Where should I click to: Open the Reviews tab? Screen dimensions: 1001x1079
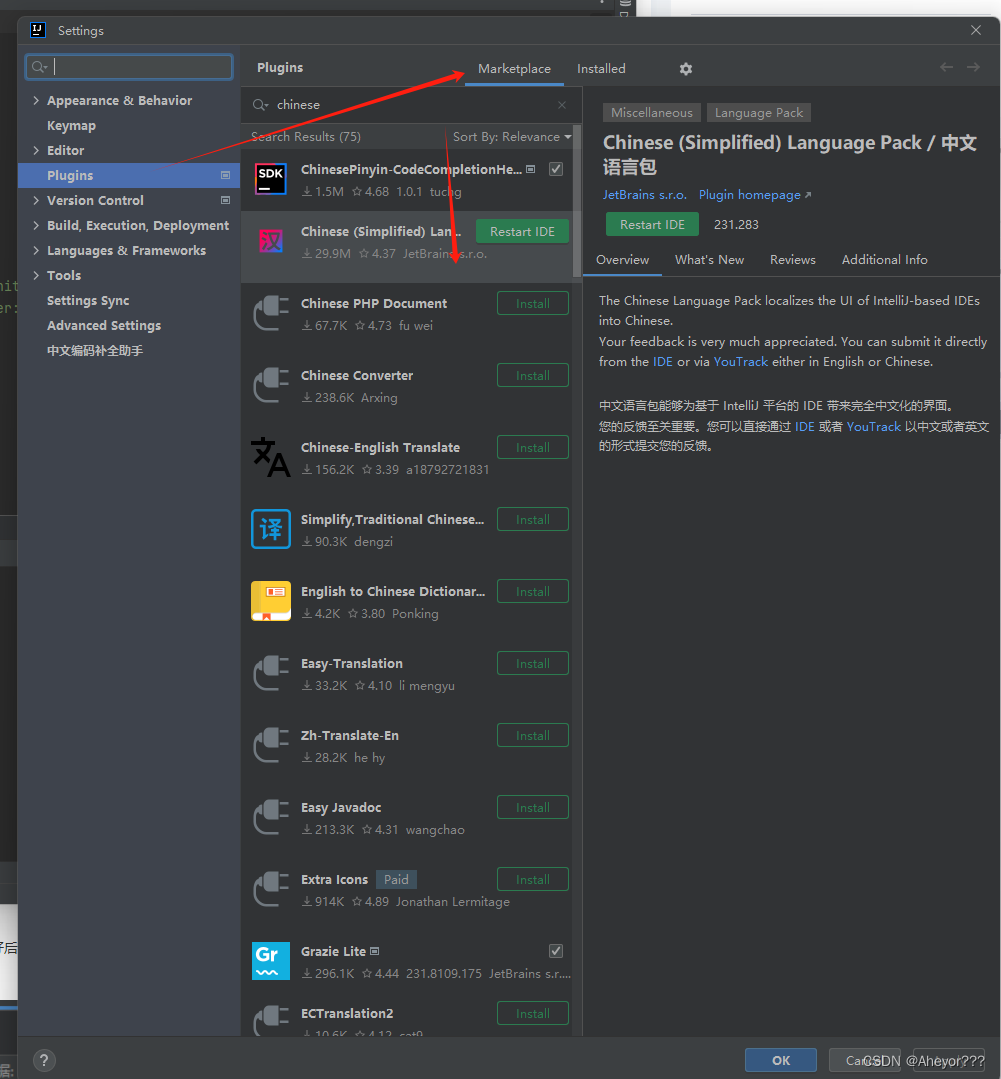(x=793, y=259)
